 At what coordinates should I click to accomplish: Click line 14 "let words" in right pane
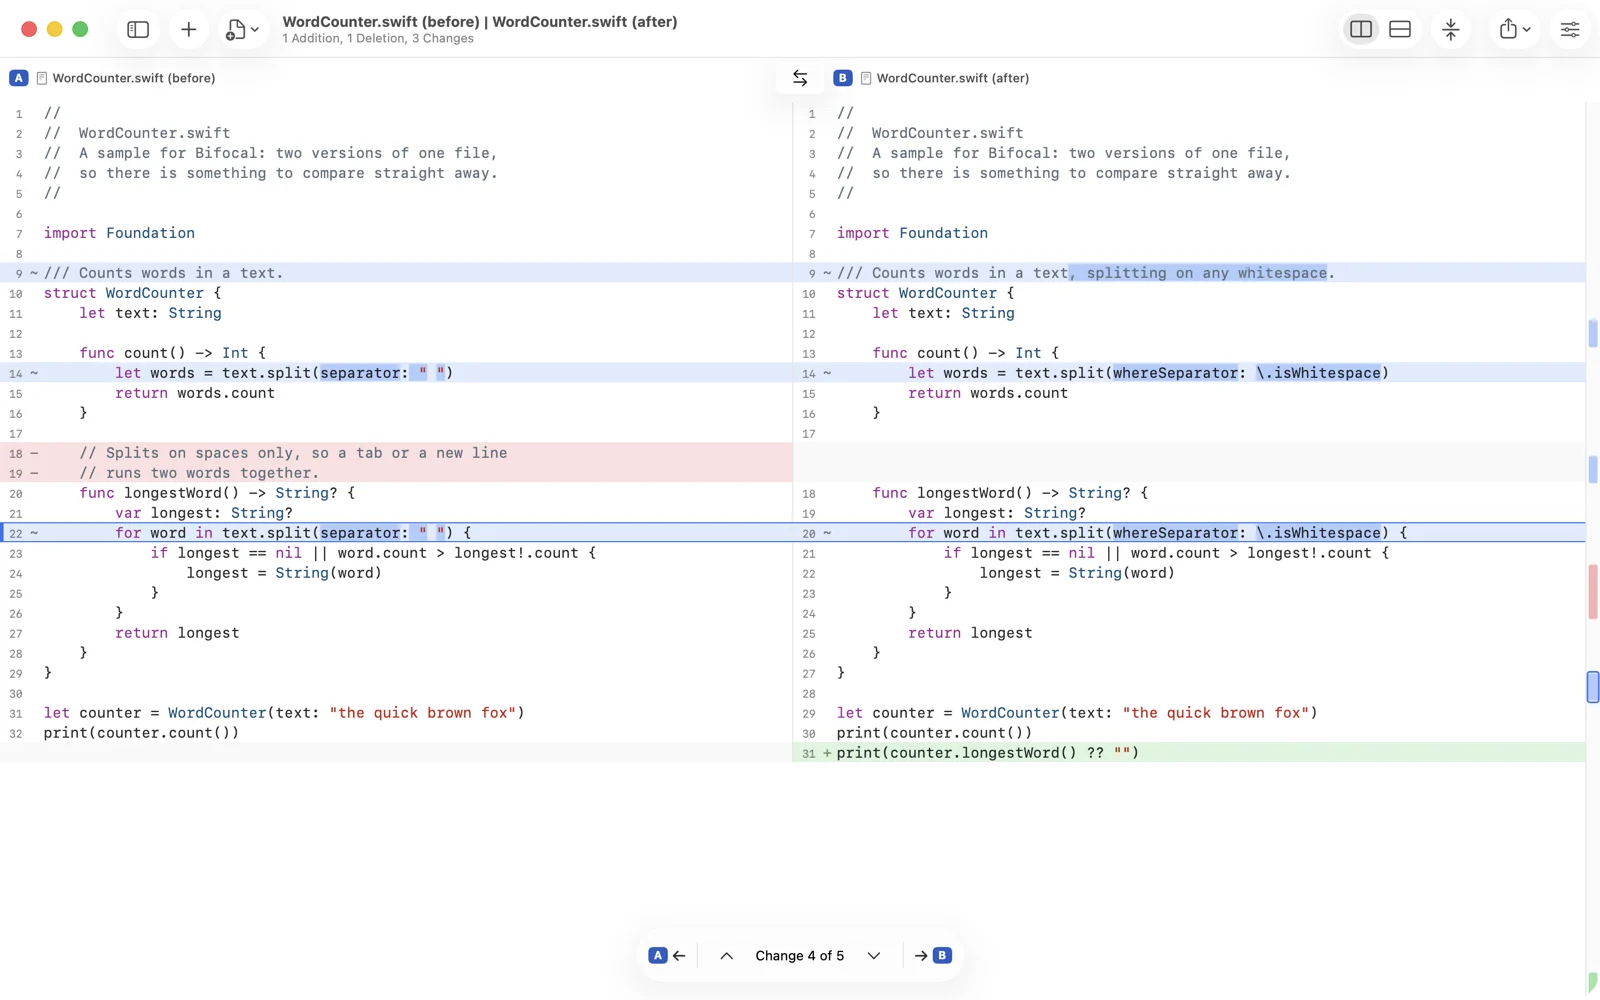coord(1189,373)
